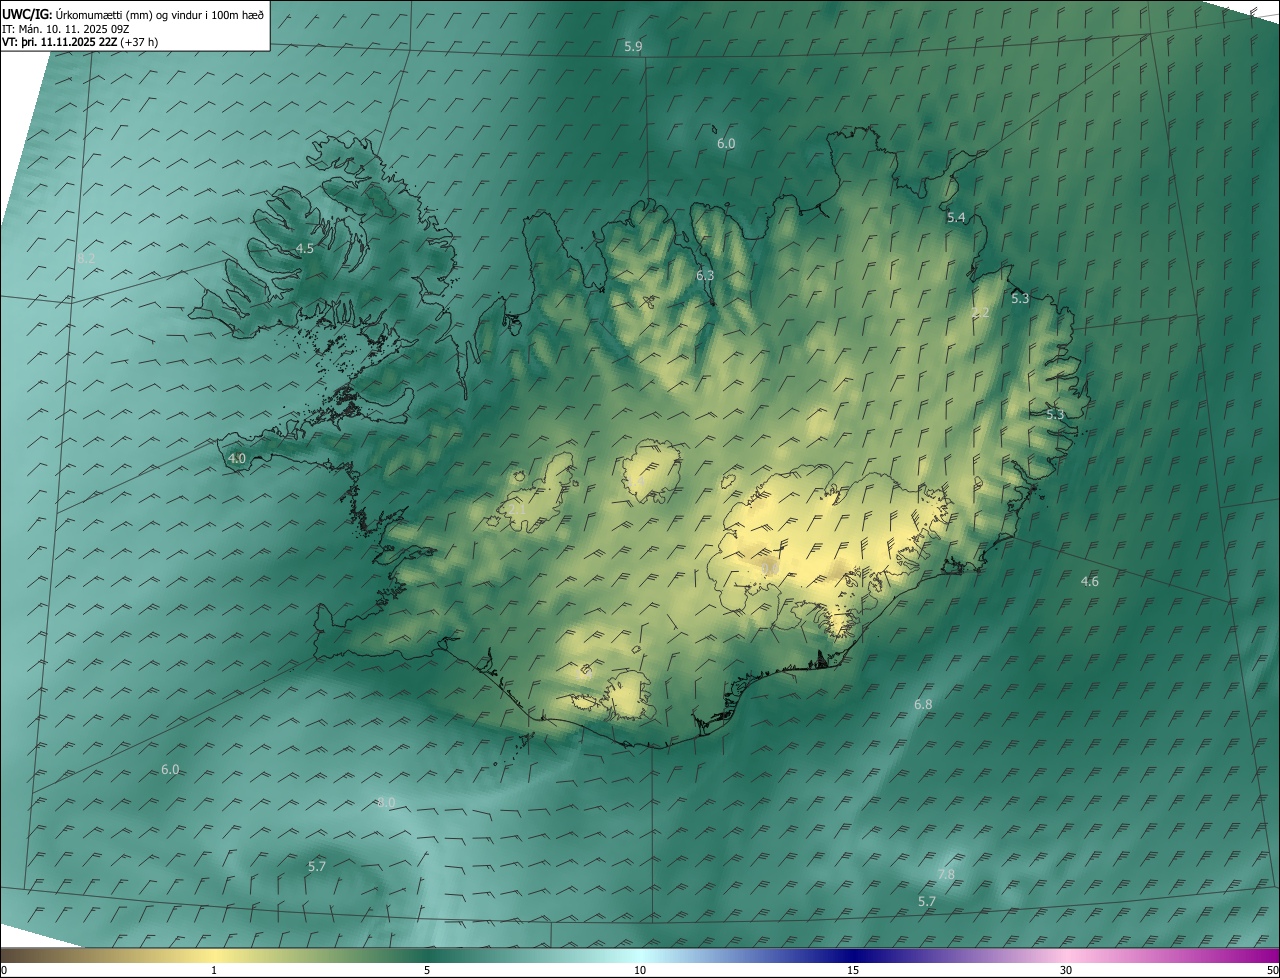Click the valid time 'VT: þri. 11.11.2025 22Z (+37 h)'
1280x978 pixels.
click(x=80, y=42)
